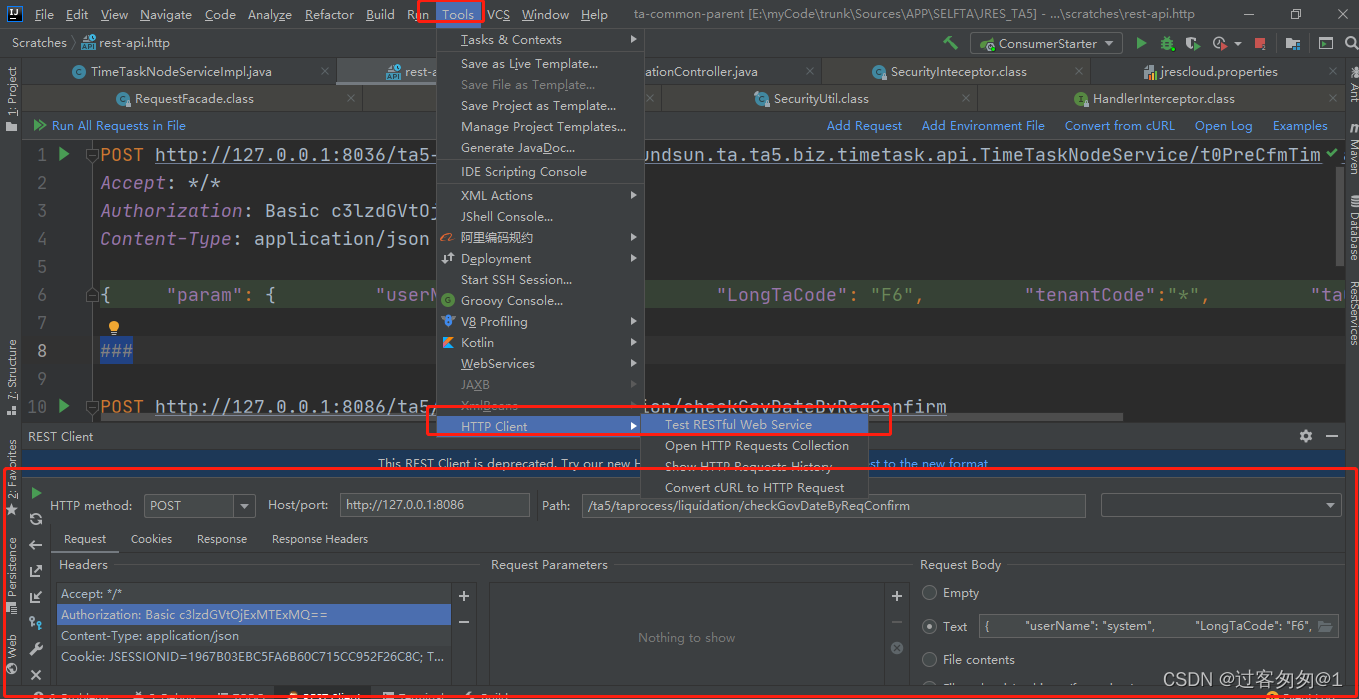Open the HTTP method POST dropdown
1359x699 pixels.
point(200,506)
